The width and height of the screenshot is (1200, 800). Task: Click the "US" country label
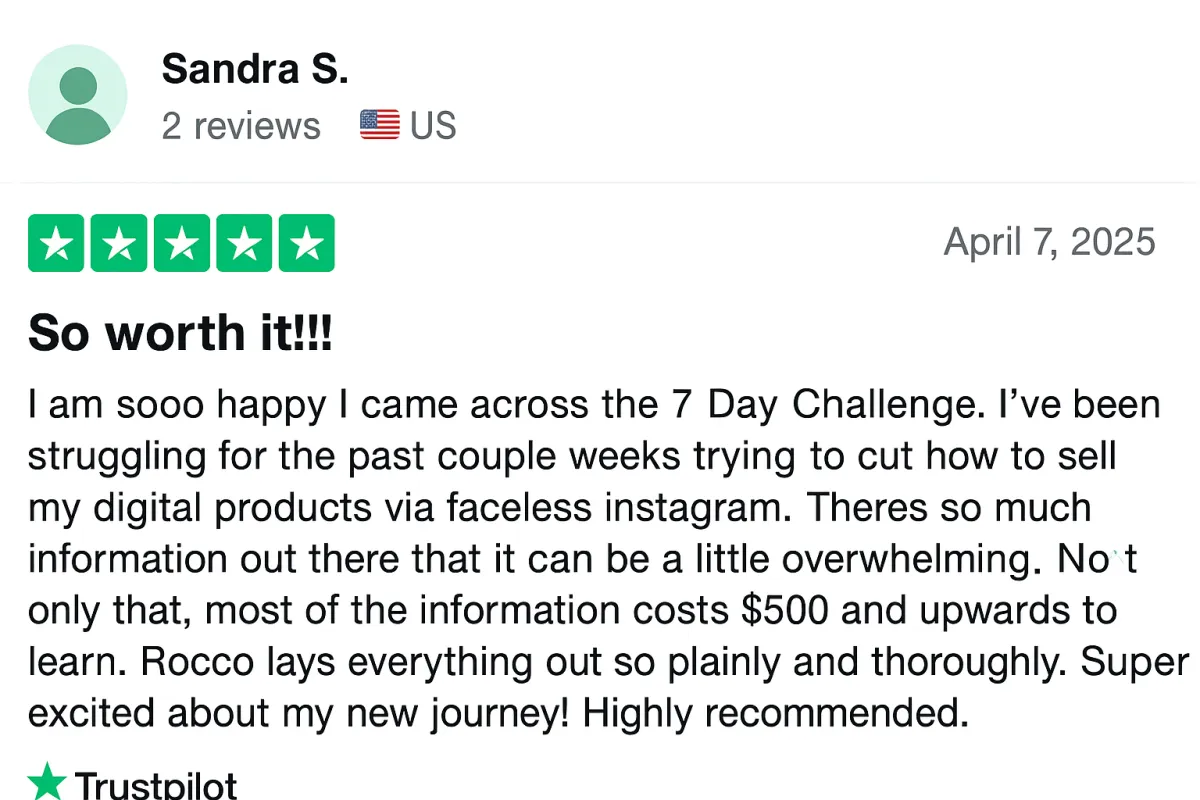pos(433,126)
